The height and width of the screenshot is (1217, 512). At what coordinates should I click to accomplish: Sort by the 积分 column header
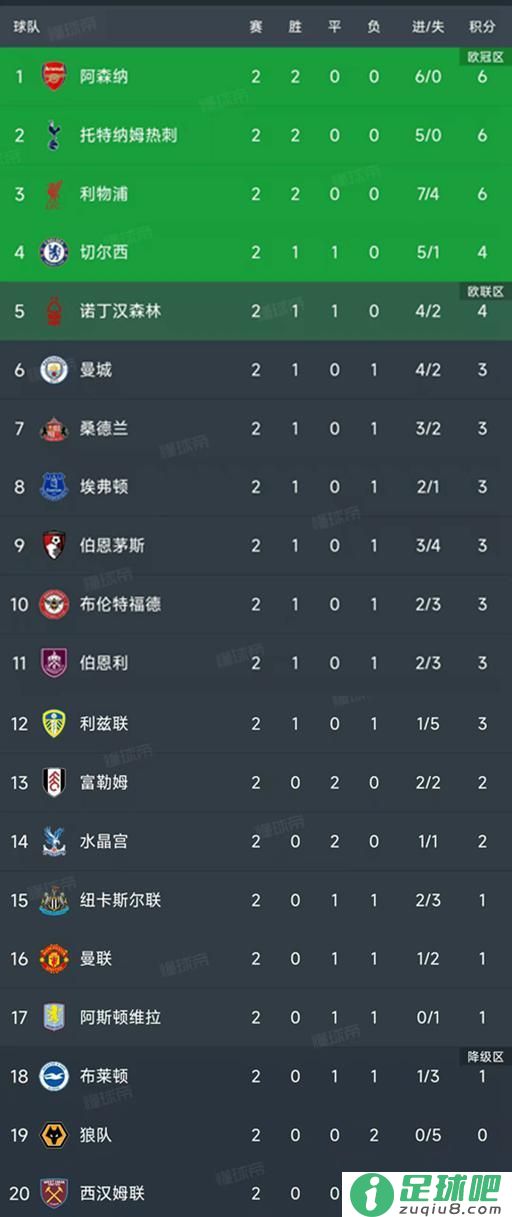coord(482,27)
